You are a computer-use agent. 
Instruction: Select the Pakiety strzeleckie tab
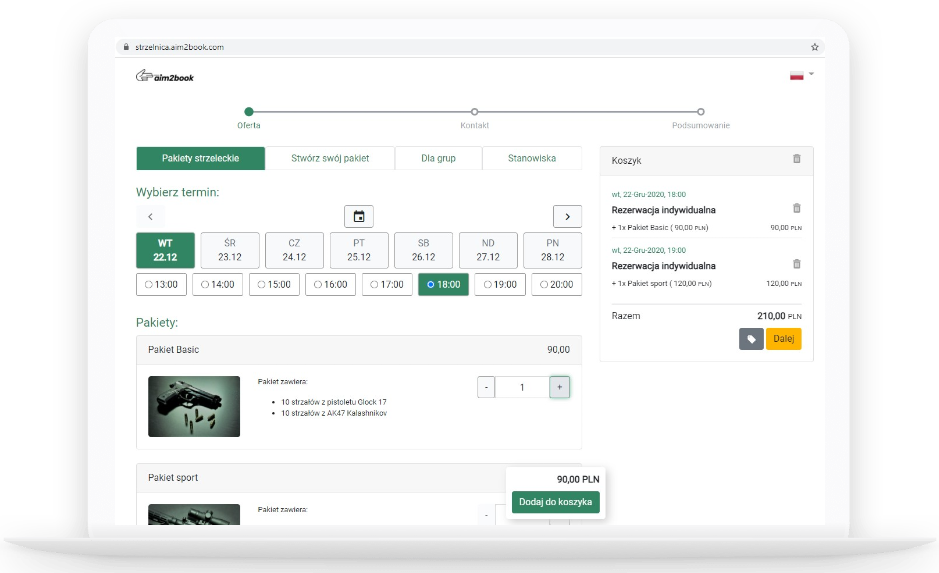(x=201, y=158)
